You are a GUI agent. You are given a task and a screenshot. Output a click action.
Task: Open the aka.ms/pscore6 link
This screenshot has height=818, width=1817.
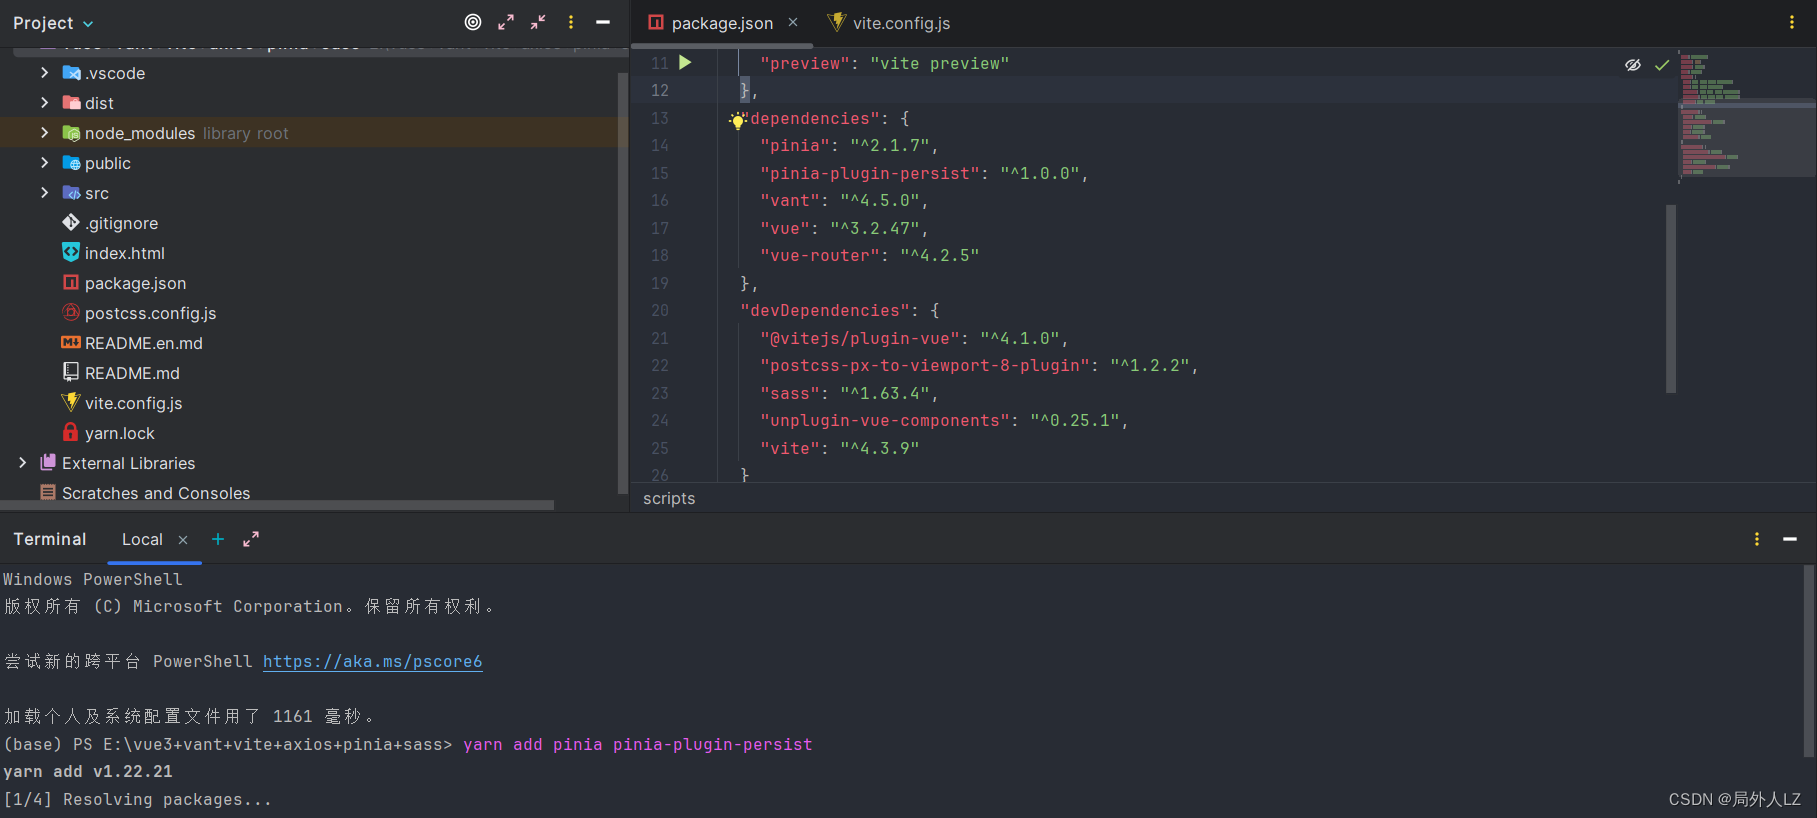click(373, 661)
